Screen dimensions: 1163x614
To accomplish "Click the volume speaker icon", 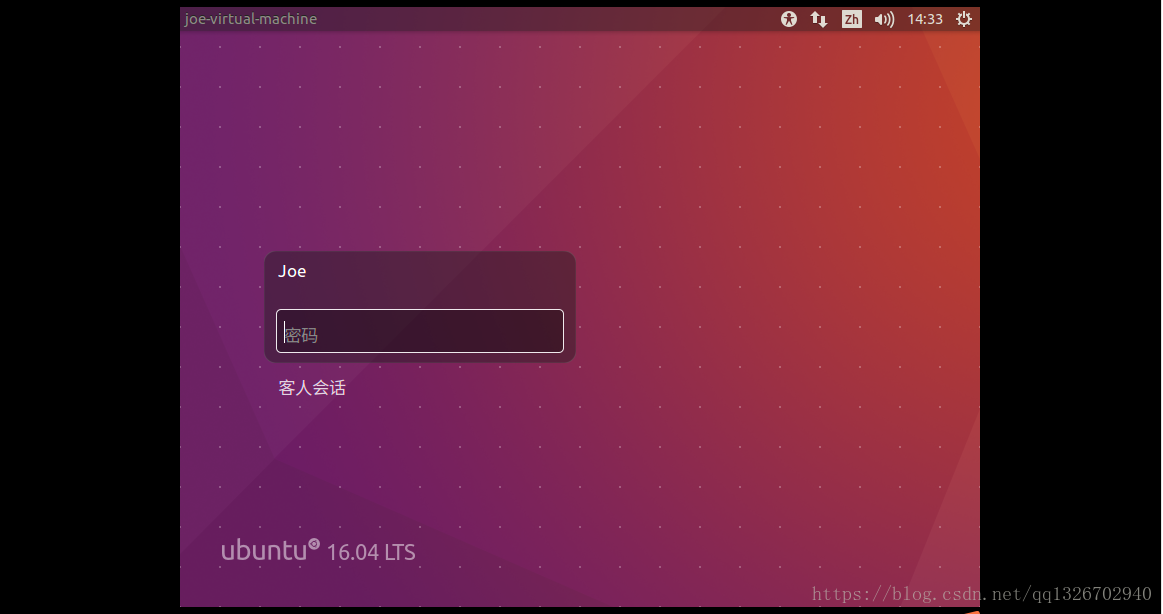I will [884, 19].
